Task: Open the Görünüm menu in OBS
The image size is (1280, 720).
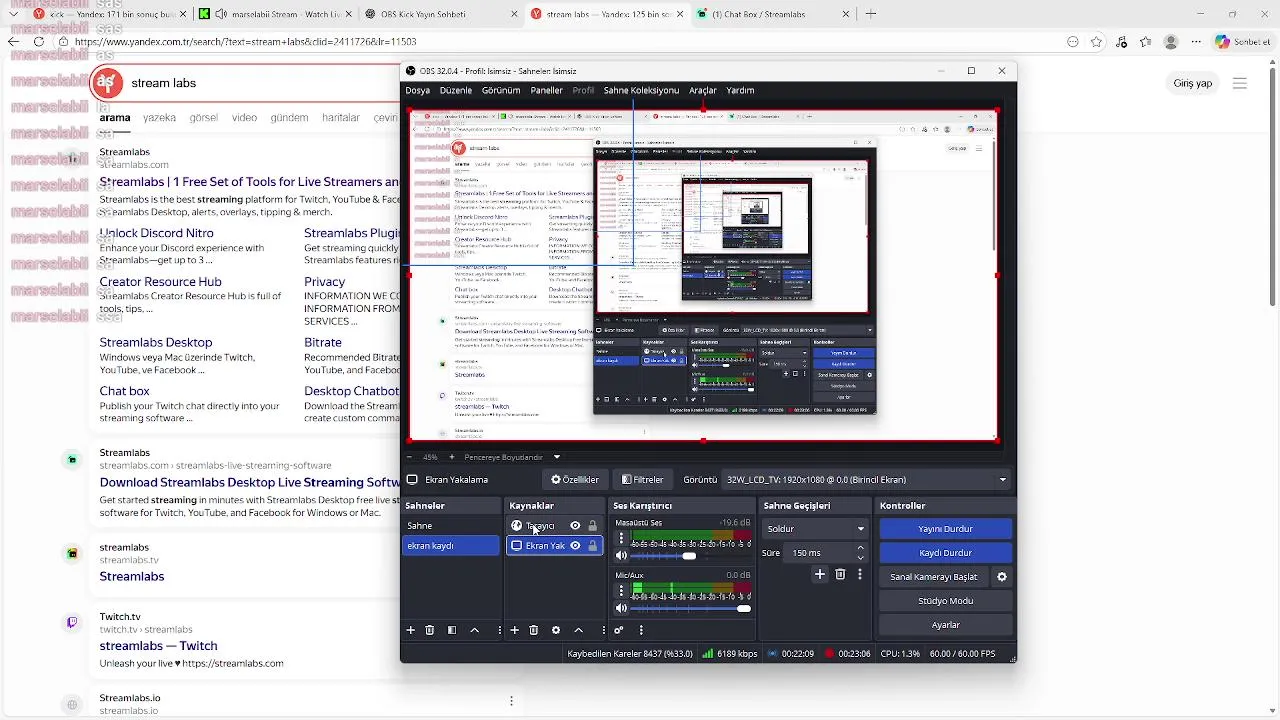Action: click(x=501, y=90)
